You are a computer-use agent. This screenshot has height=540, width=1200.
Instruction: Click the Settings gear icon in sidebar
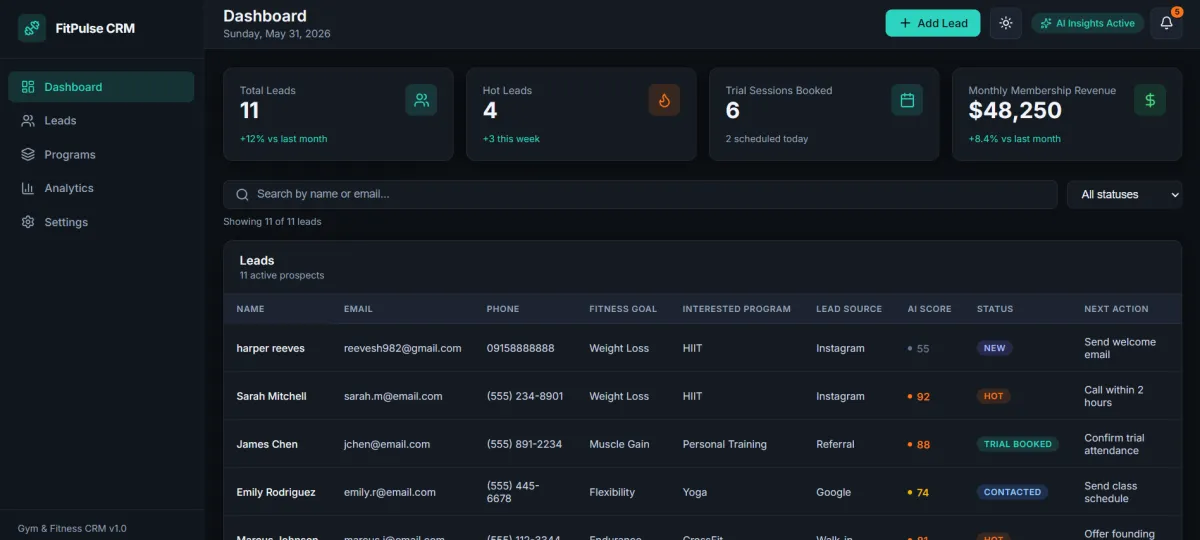[x=28, y=222]
